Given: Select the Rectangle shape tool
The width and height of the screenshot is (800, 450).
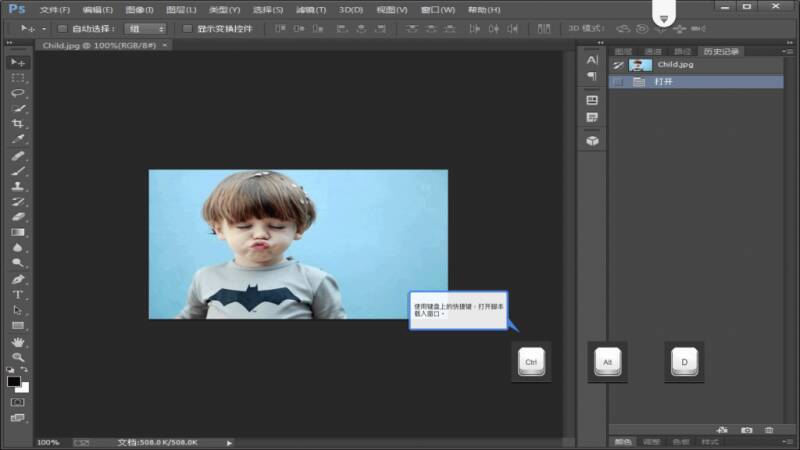Looking at the screenshot, I should (18, 326).
